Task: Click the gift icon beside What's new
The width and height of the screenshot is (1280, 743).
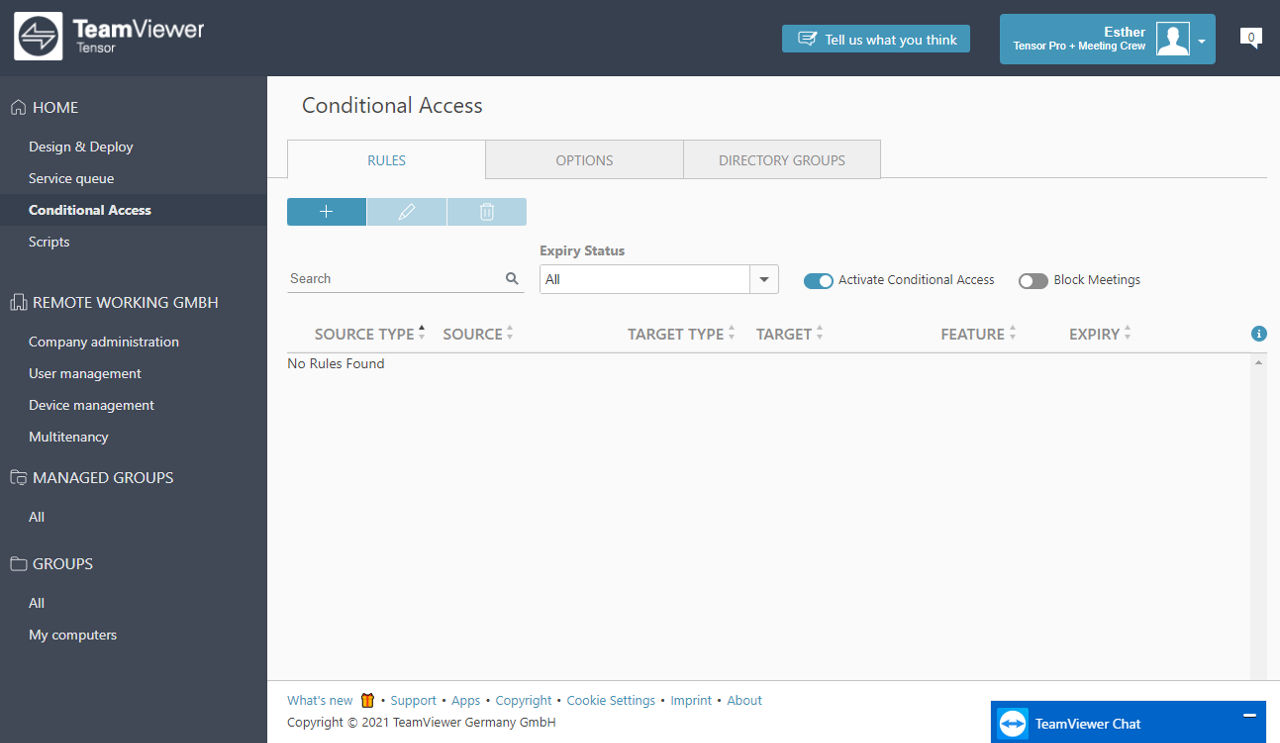Action: click(x=367, y=700)
